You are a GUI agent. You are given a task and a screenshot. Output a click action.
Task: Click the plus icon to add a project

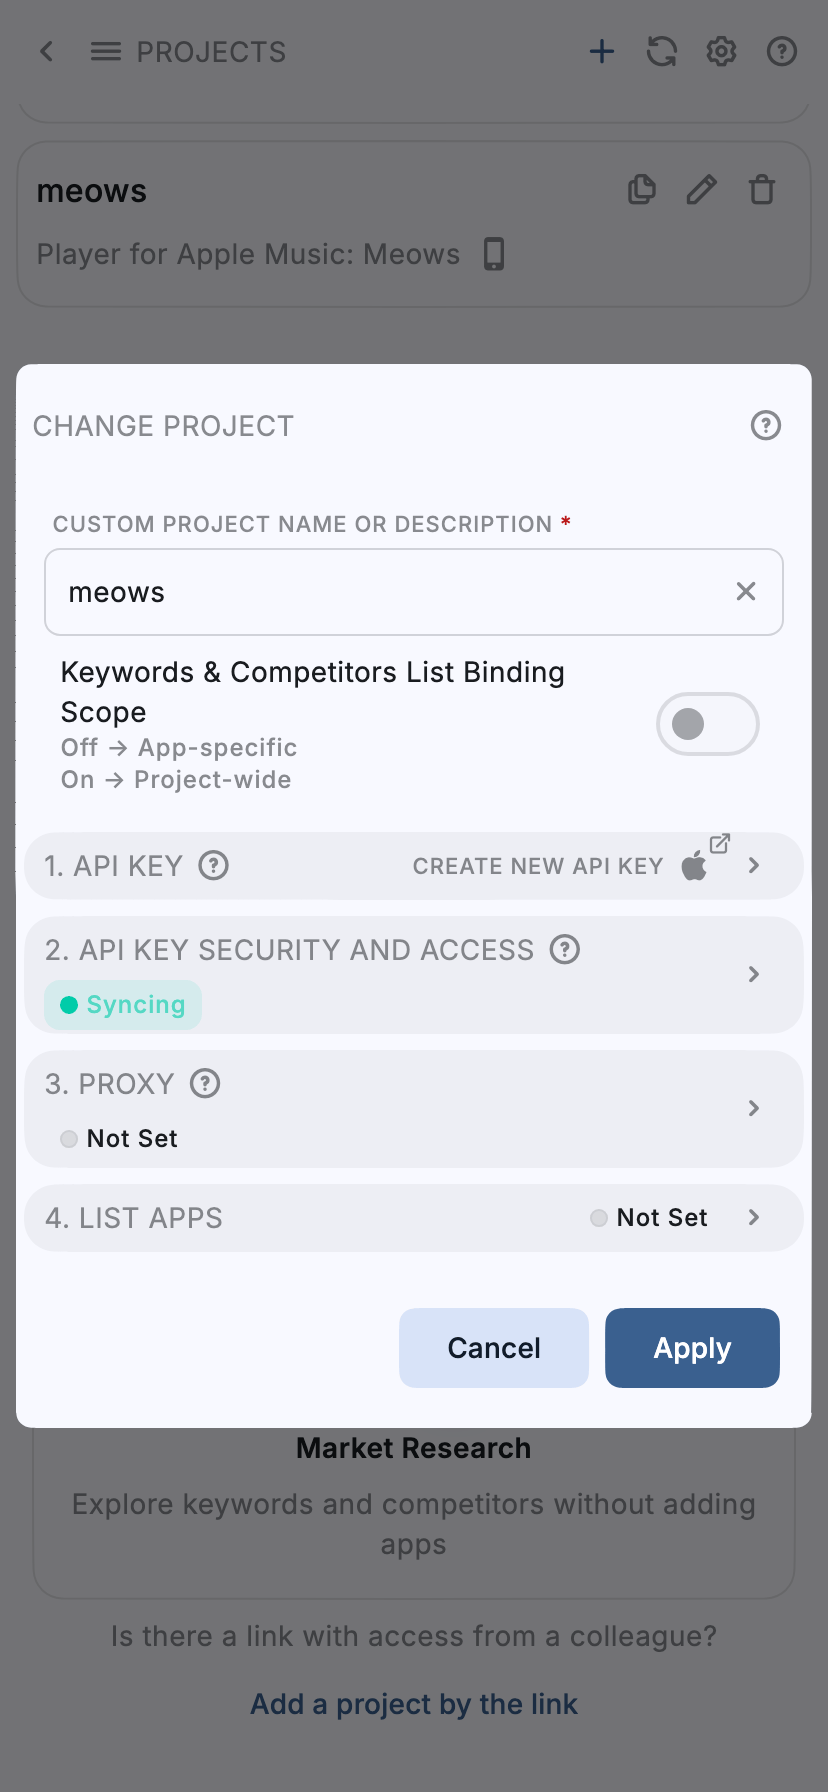pyautogui.click(x=602, y=51)
